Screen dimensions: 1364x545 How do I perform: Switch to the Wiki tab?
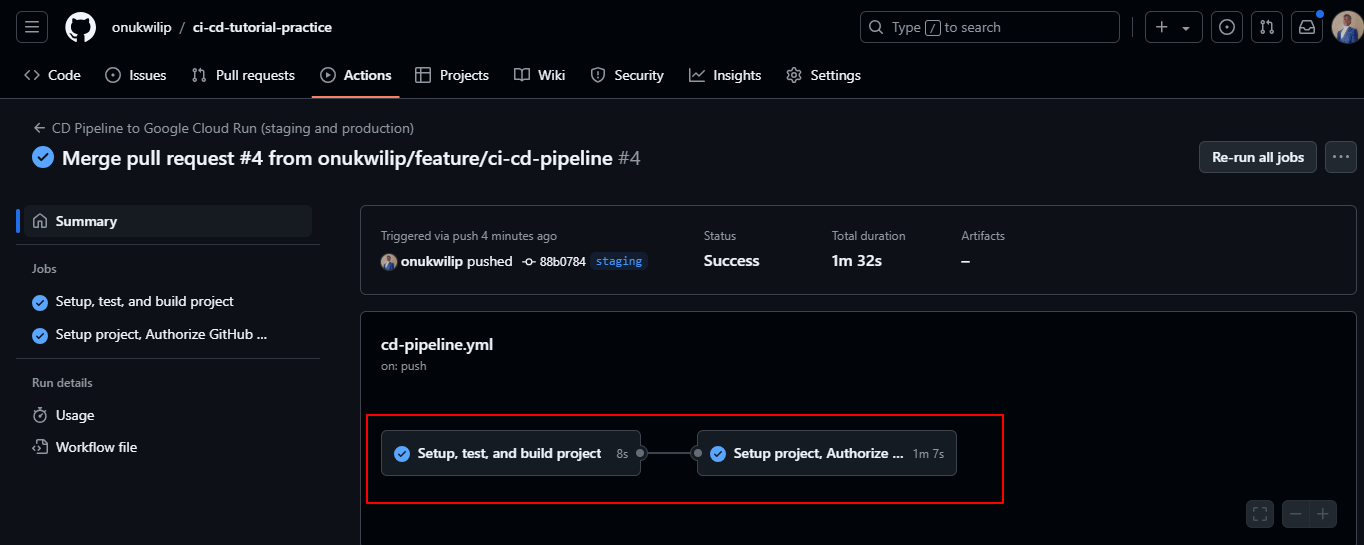coord(540,75)
